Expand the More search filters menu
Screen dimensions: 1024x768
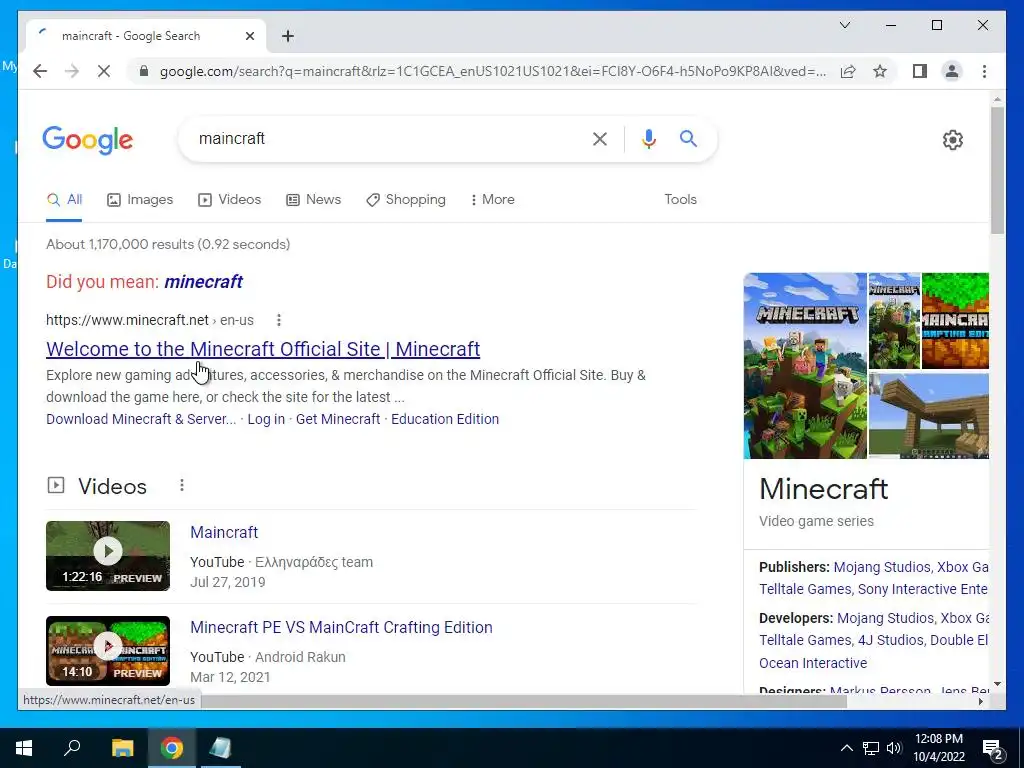point(492,199)
